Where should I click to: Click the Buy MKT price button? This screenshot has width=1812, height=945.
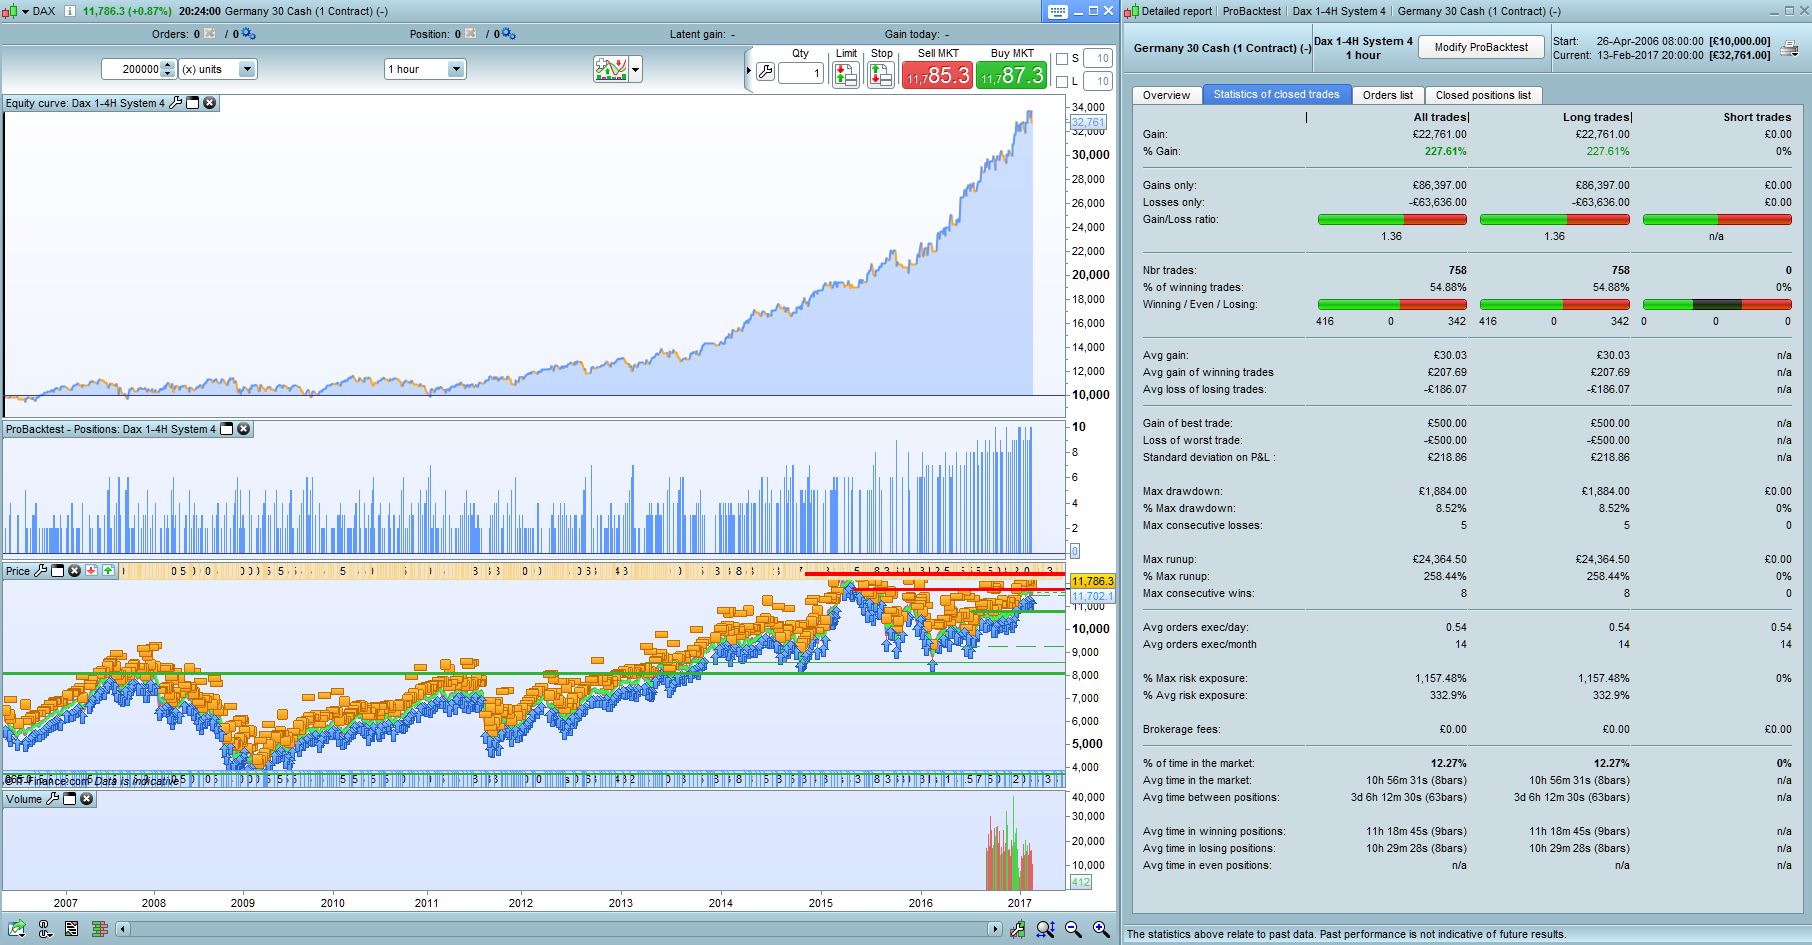(x=1011, y=75)
